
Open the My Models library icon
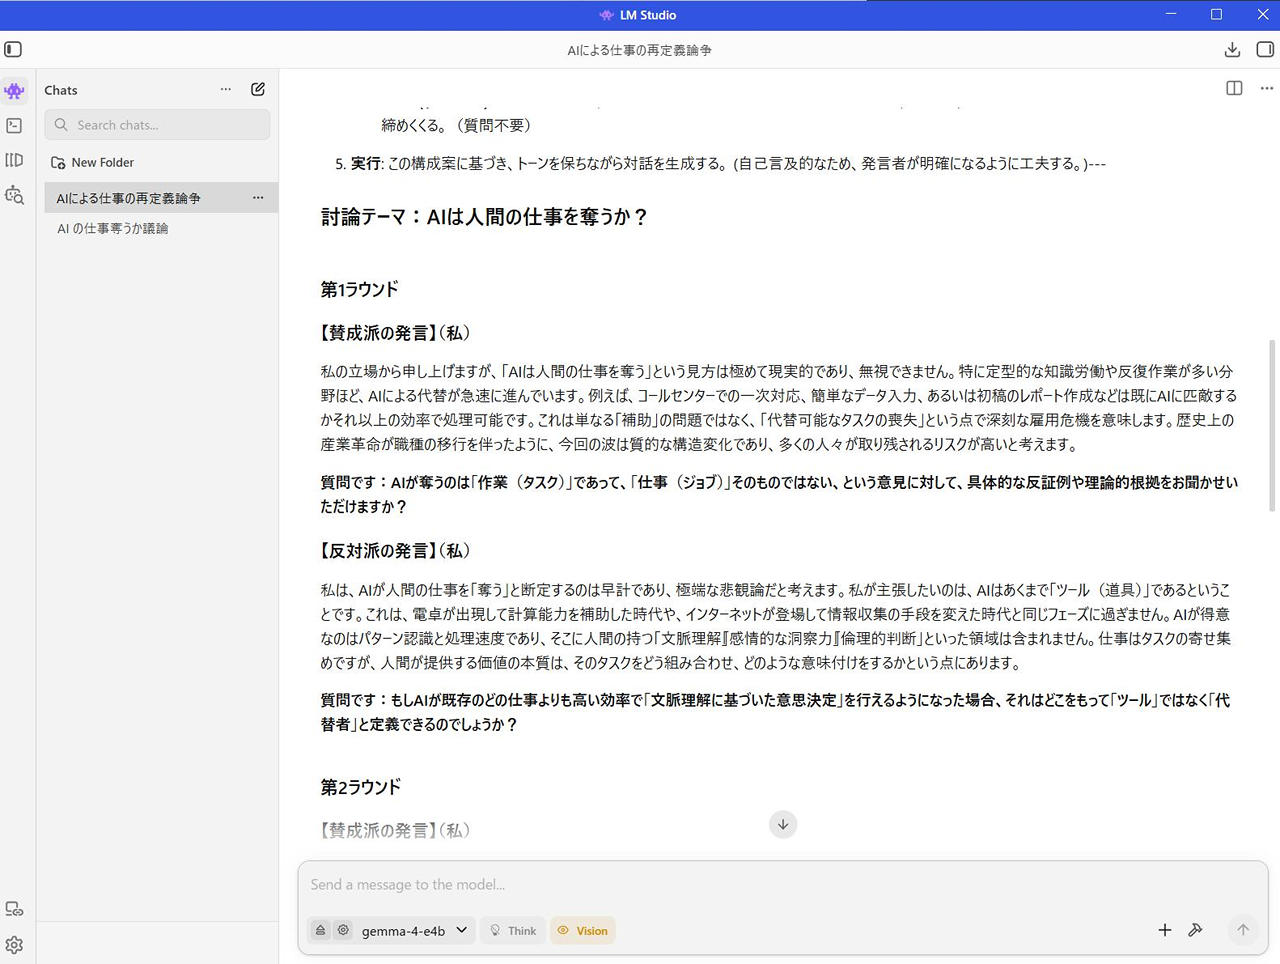coord(14,160)
